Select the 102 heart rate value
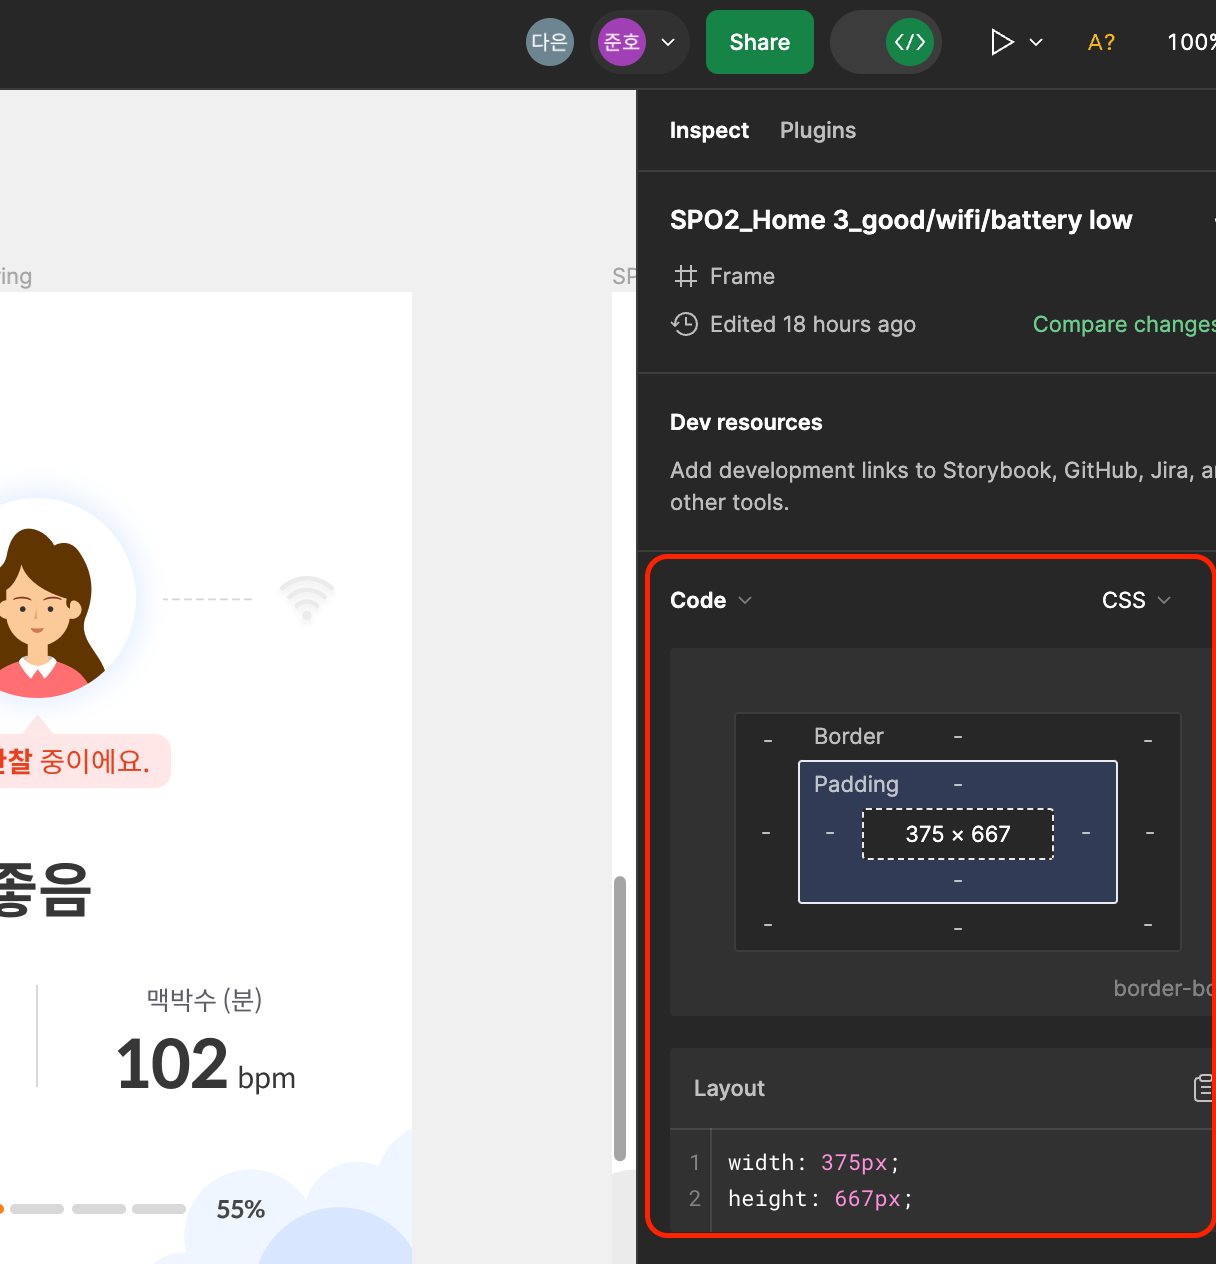The height and width of the screenshot is (1264, 1216). tap(172, 1064)
